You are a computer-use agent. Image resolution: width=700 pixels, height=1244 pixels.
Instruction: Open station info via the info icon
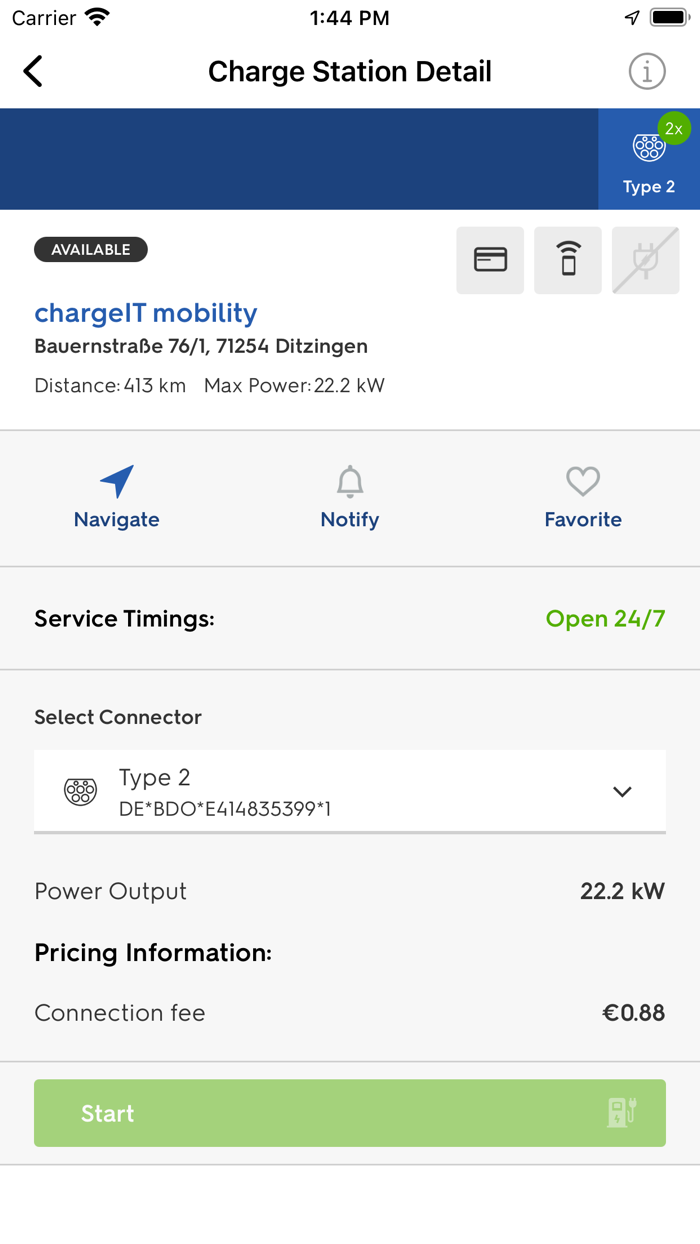647,71
